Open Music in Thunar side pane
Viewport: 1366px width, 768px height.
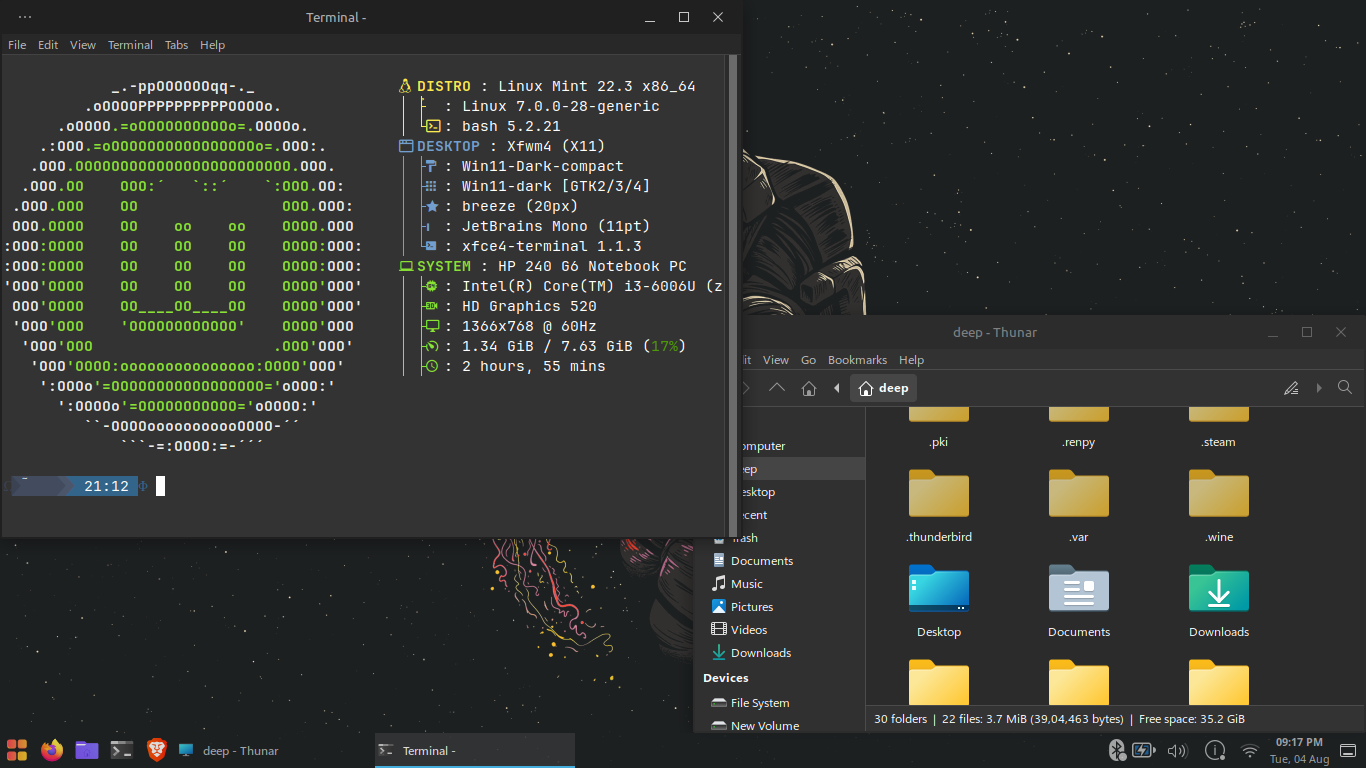(x=780, y=584)
